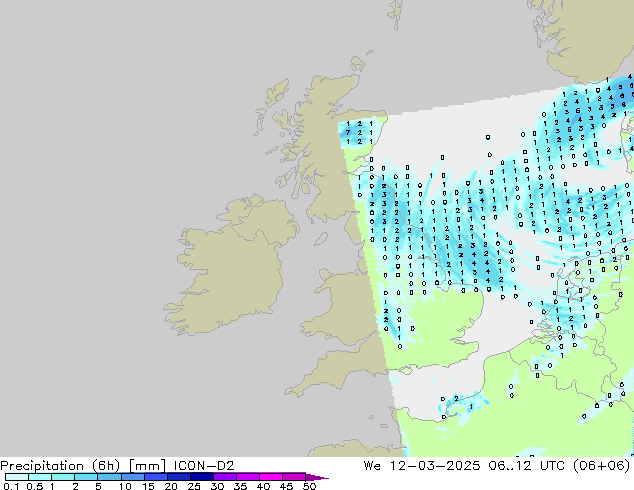Click the '(06+06)' forecast offset text
This screenshot has width=634, height=490.
(x=601, y=466)
